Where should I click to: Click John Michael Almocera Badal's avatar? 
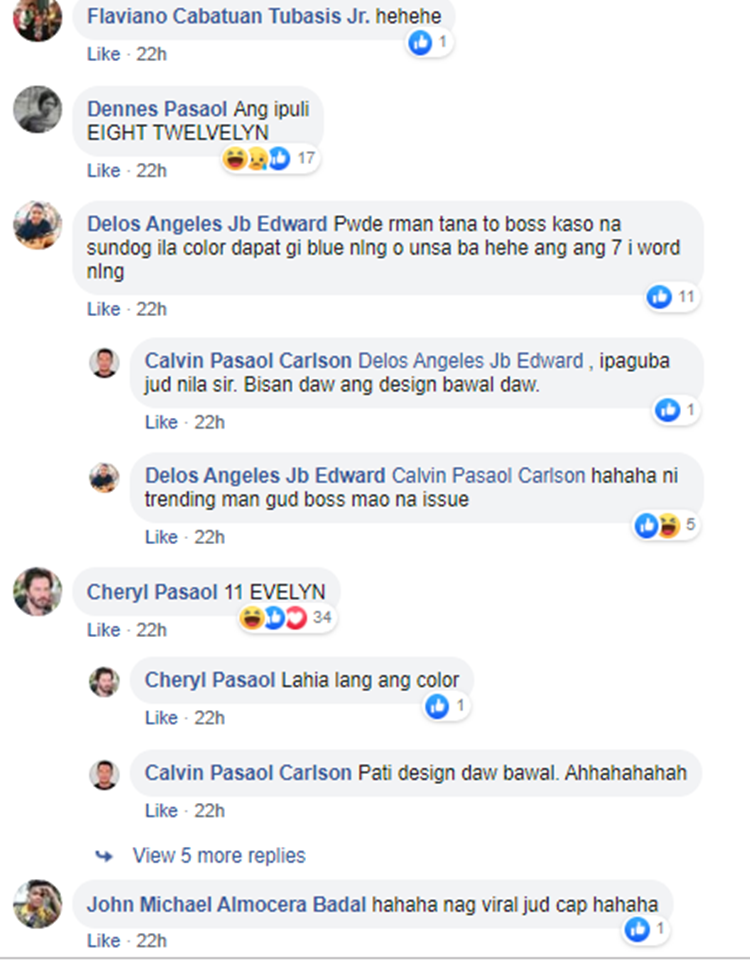pos(38,905)
